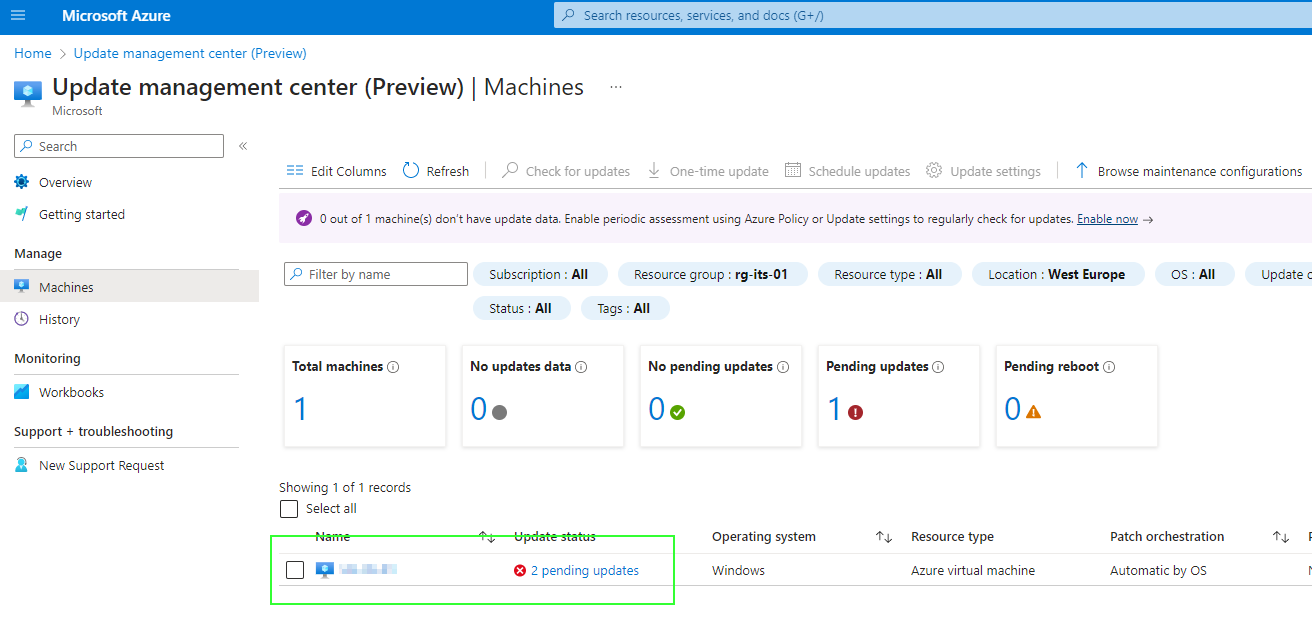Image resolution: width=1312 pixels, height=635 pixels.
Task: Open the Resource type : All filter
Action: 888,274
